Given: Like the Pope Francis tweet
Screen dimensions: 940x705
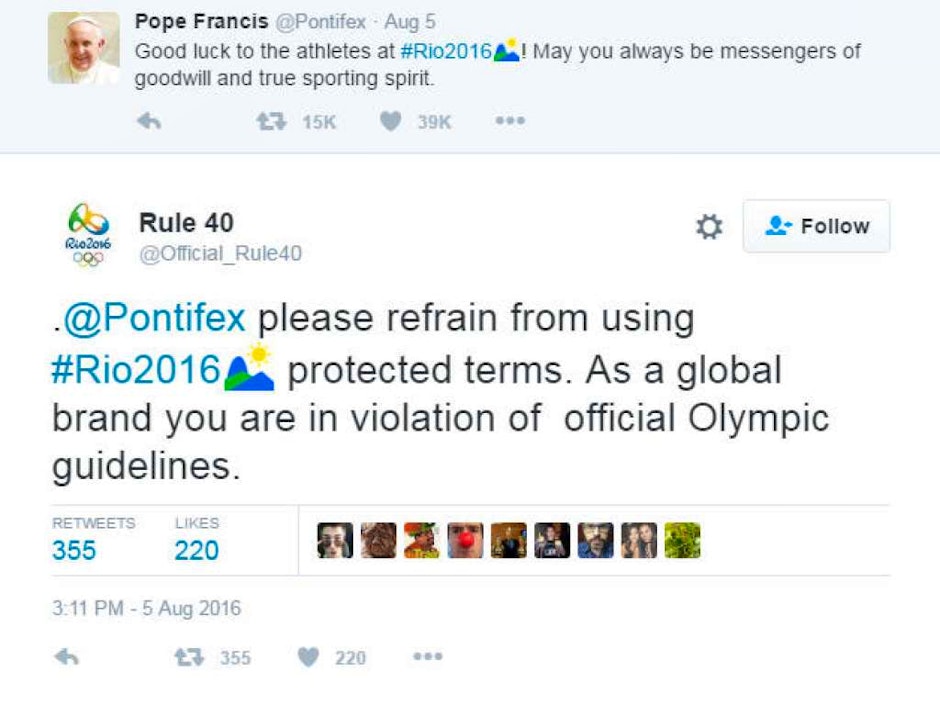Looking at the screenshot, I should (391, 121).
